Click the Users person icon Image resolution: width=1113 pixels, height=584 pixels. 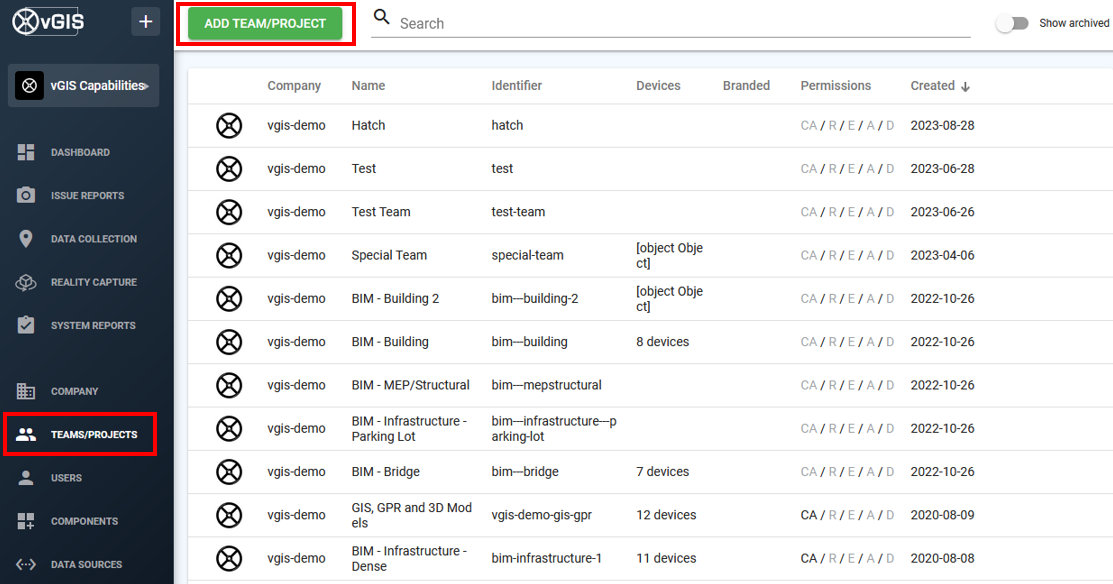pos(26,478)
